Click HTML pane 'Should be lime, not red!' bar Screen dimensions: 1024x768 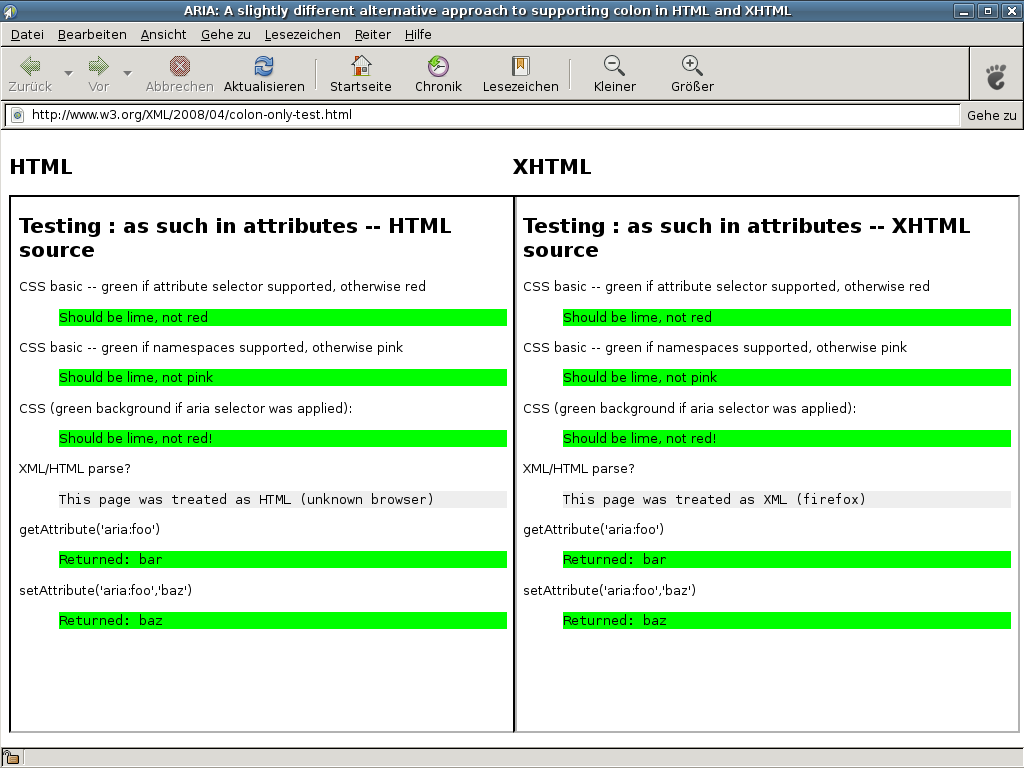click(x=283, y=438)
